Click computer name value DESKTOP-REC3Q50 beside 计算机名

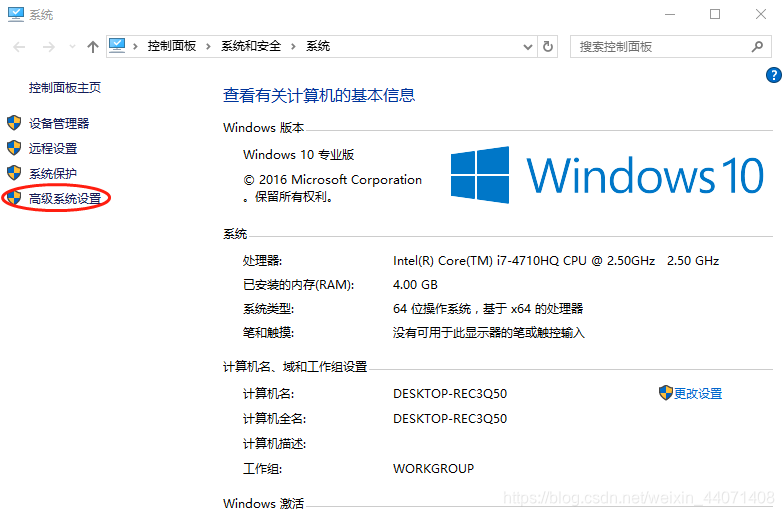[450, 394]
